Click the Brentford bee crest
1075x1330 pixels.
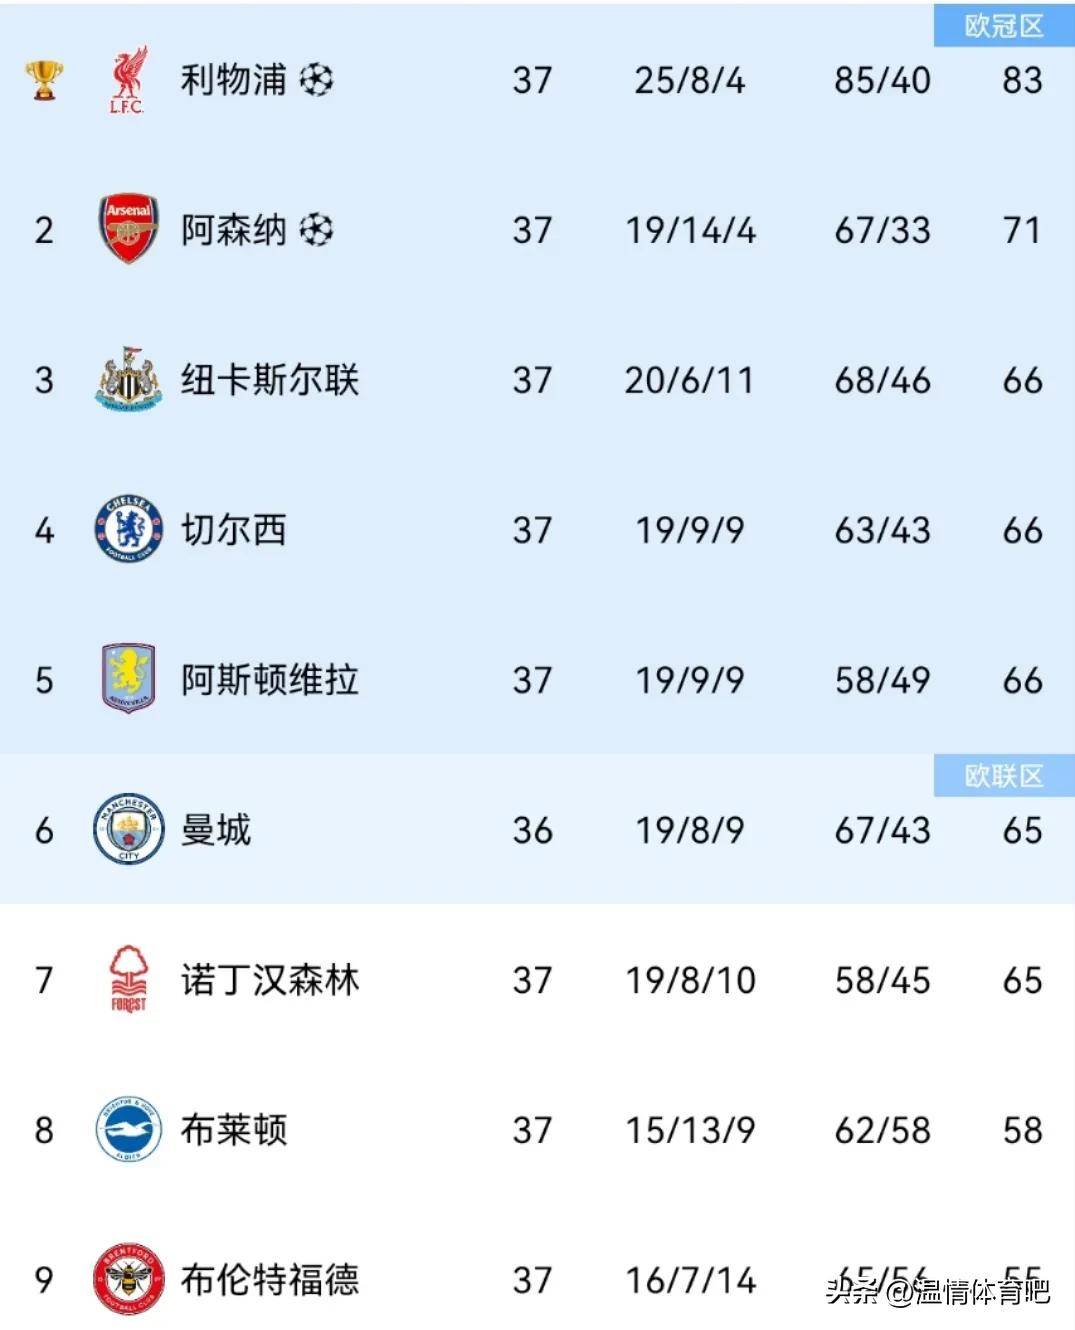point(128,1279)
